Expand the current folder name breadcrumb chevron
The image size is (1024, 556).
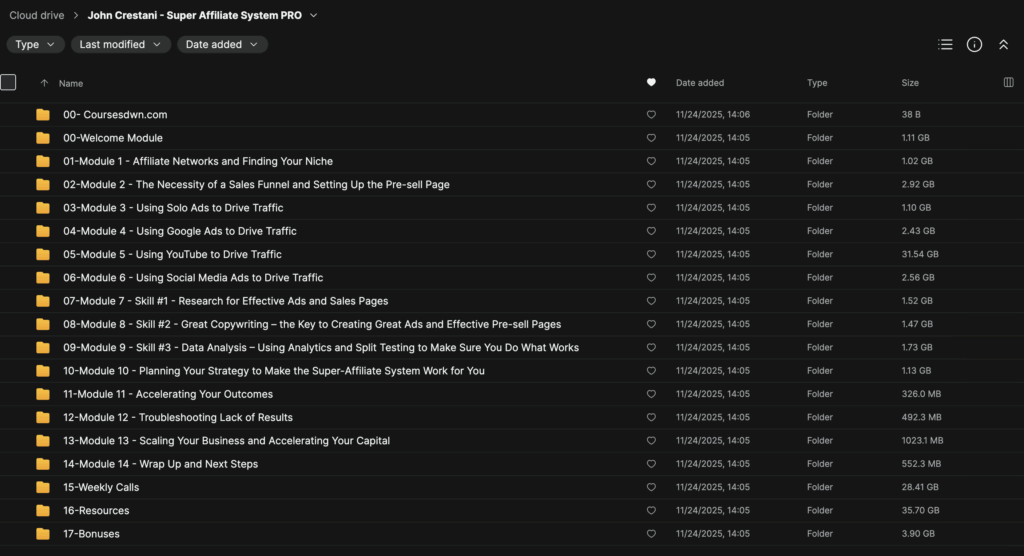point(314,15)
